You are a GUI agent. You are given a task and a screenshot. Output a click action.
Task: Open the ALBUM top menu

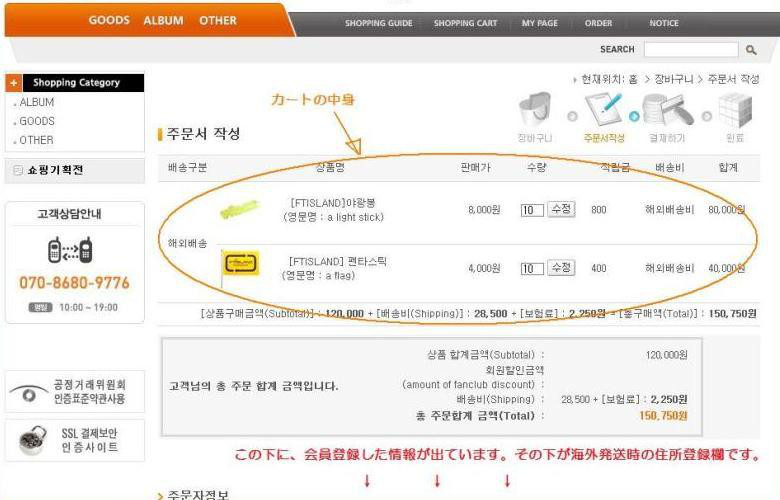pos(163,20)
